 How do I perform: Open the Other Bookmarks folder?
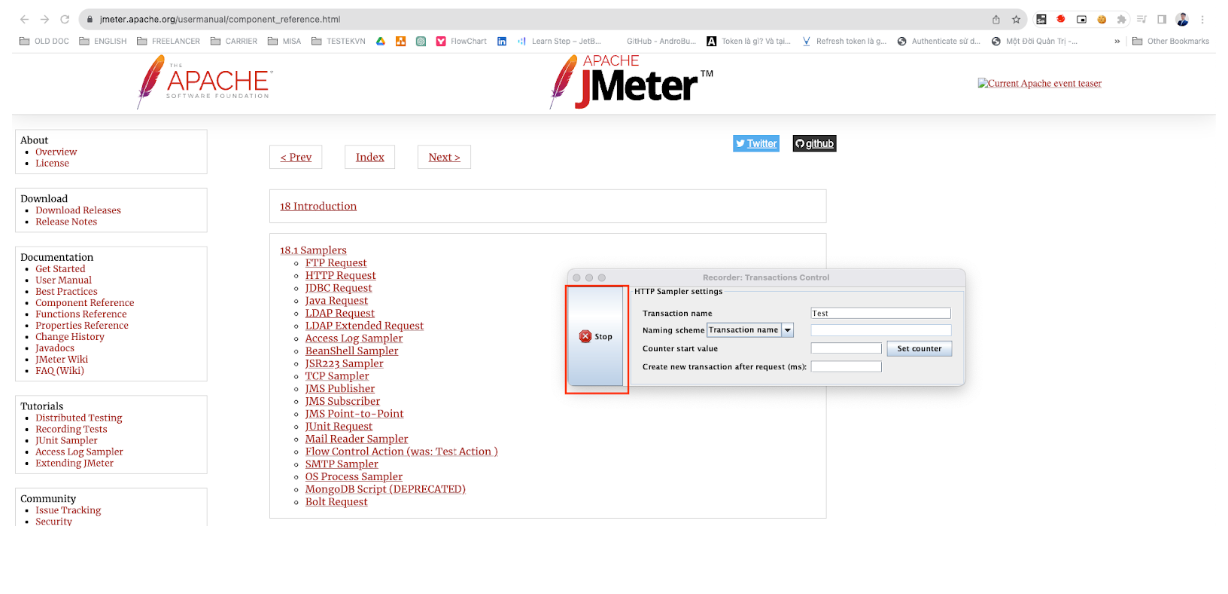tap(1170, 41)
